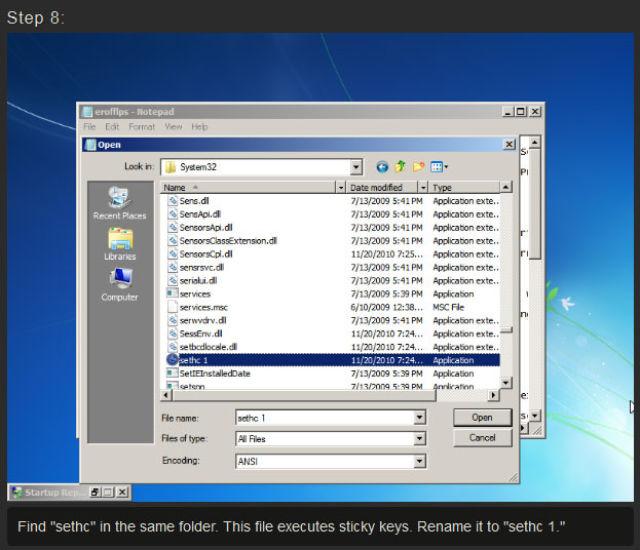
Task: Expand the Look in System32 dropdown
Action: click(x=357, y=167)
